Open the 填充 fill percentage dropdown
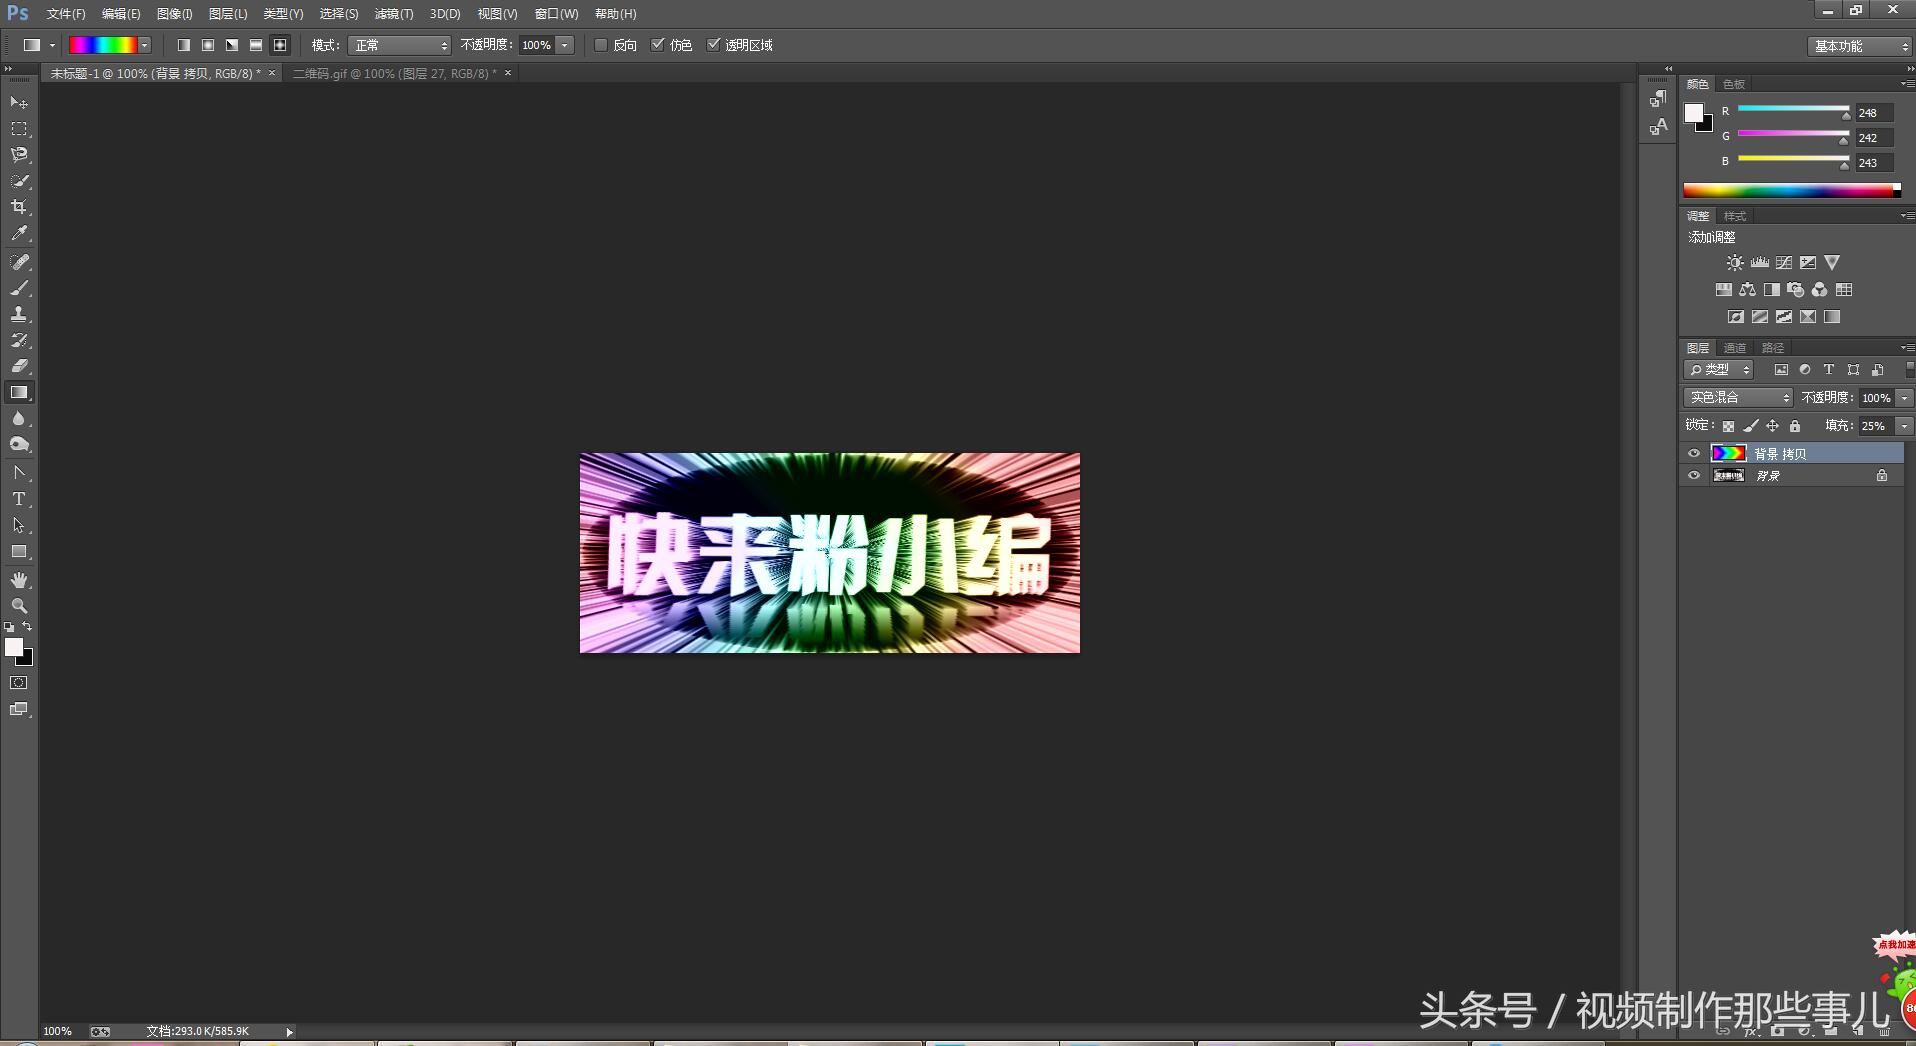 tap(1904, 425)
